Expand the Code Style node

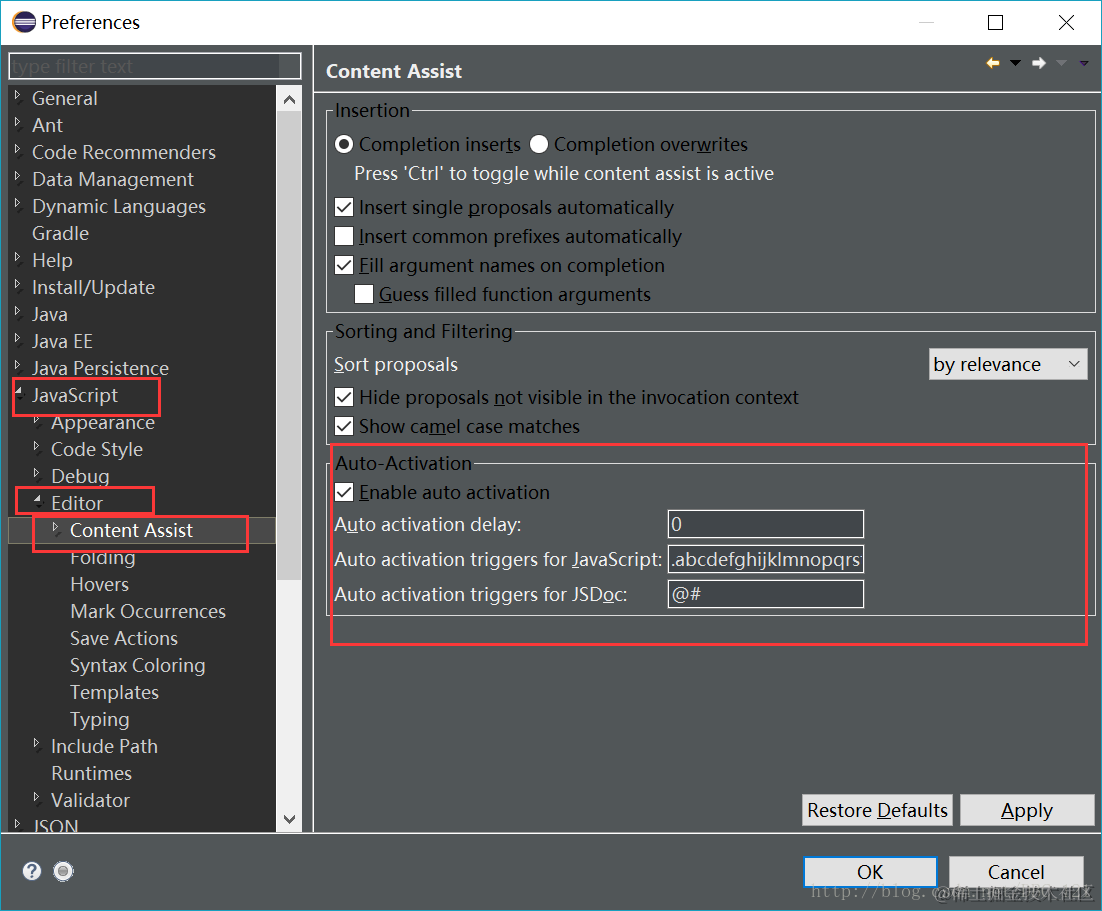coord(37,447)
